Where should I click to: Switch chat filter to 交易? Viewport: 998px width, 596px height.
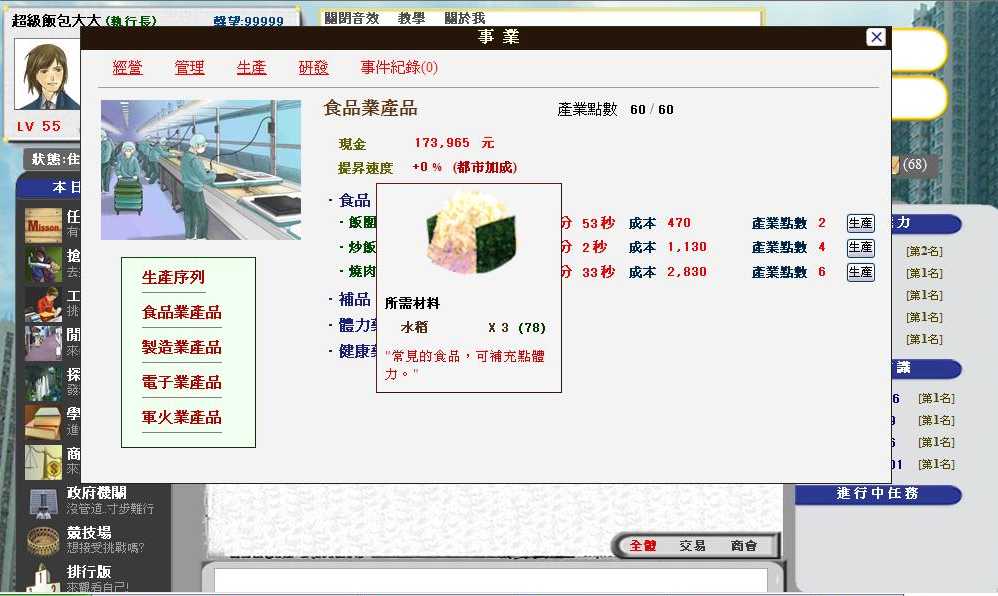coord(692,546)
